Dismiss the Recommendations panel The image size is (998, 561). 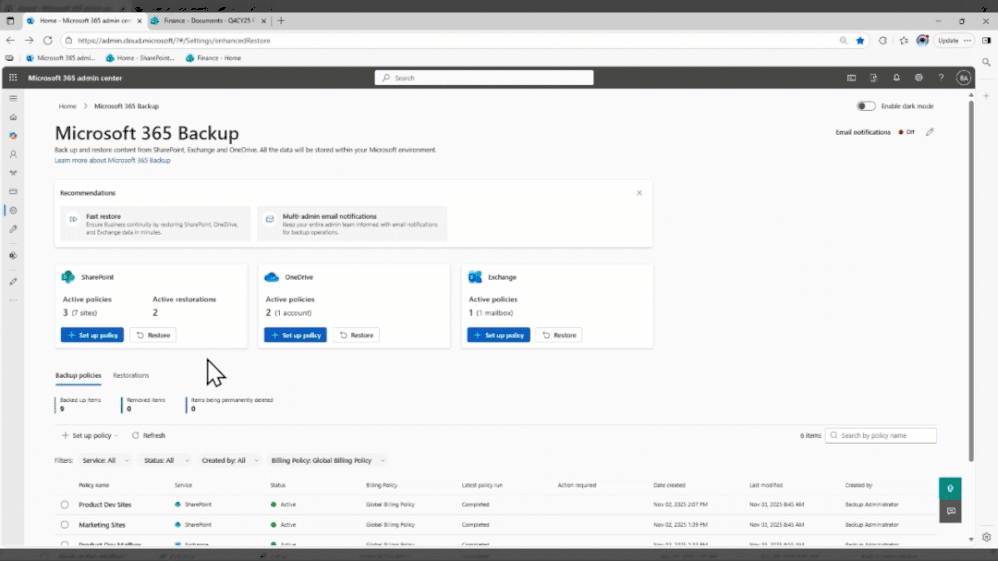[x=639, y=193]
